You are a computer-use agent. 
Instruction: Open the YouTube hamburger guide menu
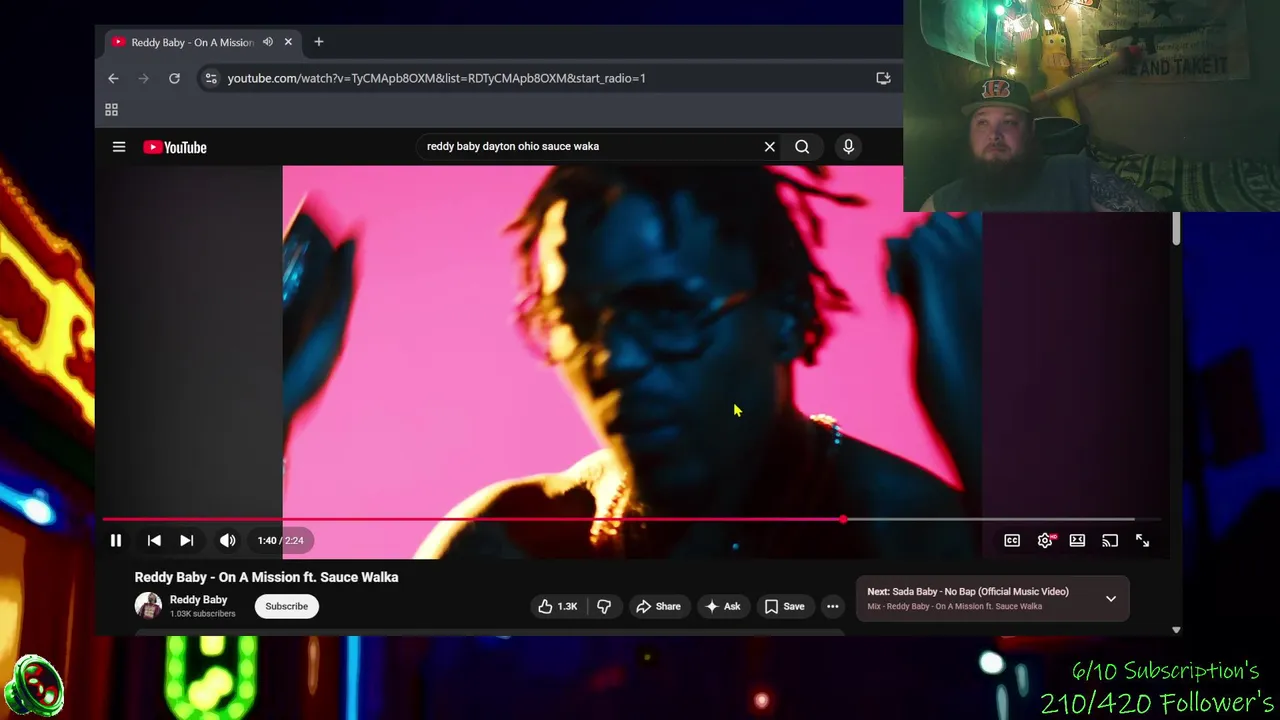point(119,147)
